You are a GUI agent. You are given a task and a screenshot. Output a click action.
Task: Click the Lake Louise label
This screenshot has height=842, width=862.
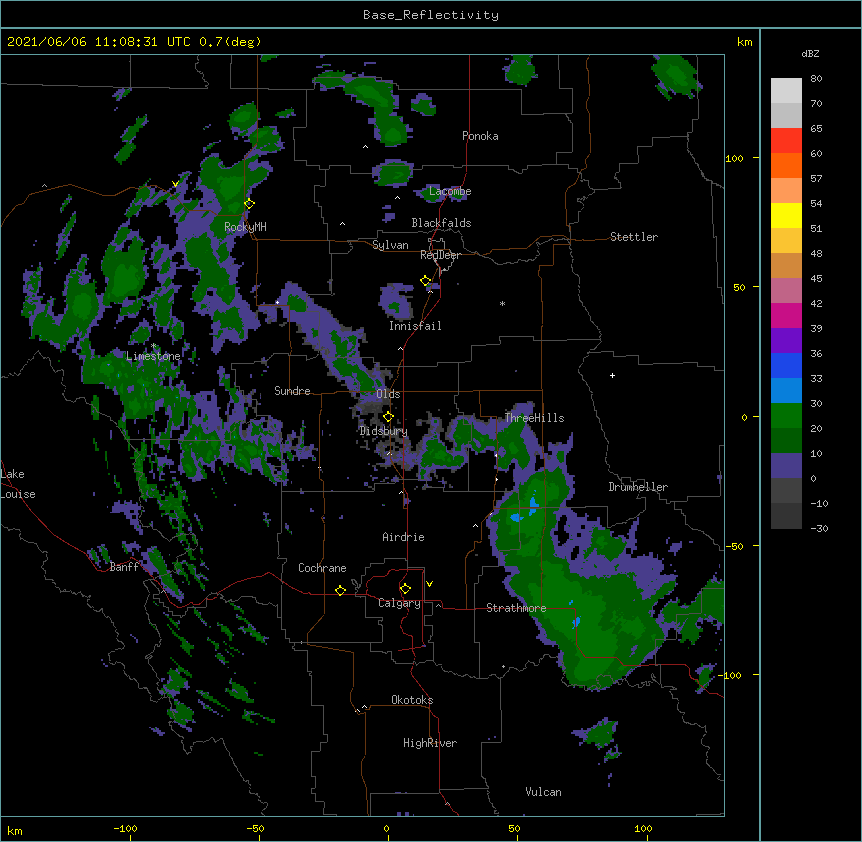(x=18, y=484)
